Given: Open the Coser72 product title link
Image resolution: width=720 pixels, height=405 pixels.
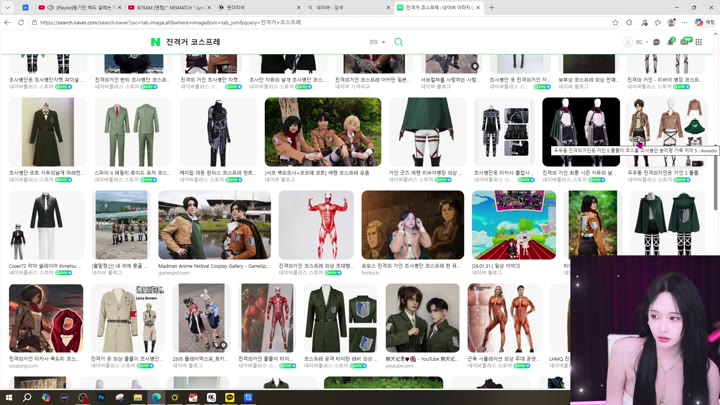Looking at the screenshot, I should click(x=45, y=266).
